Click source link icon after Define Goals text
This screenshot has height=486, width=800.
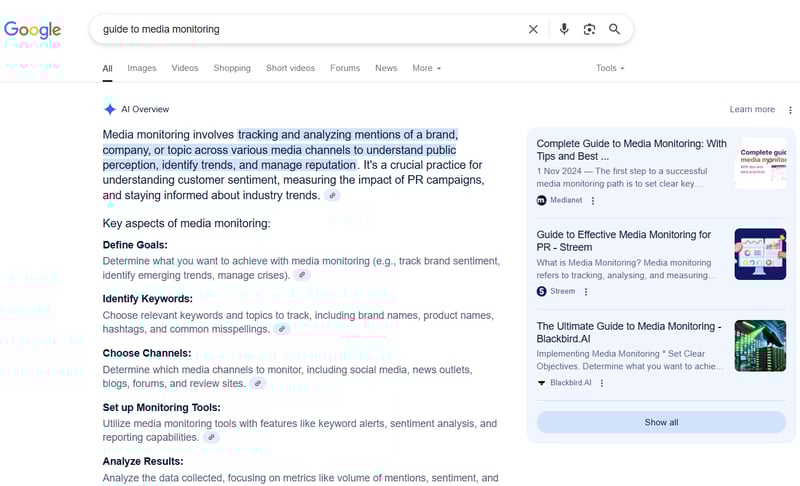[302, 275]
